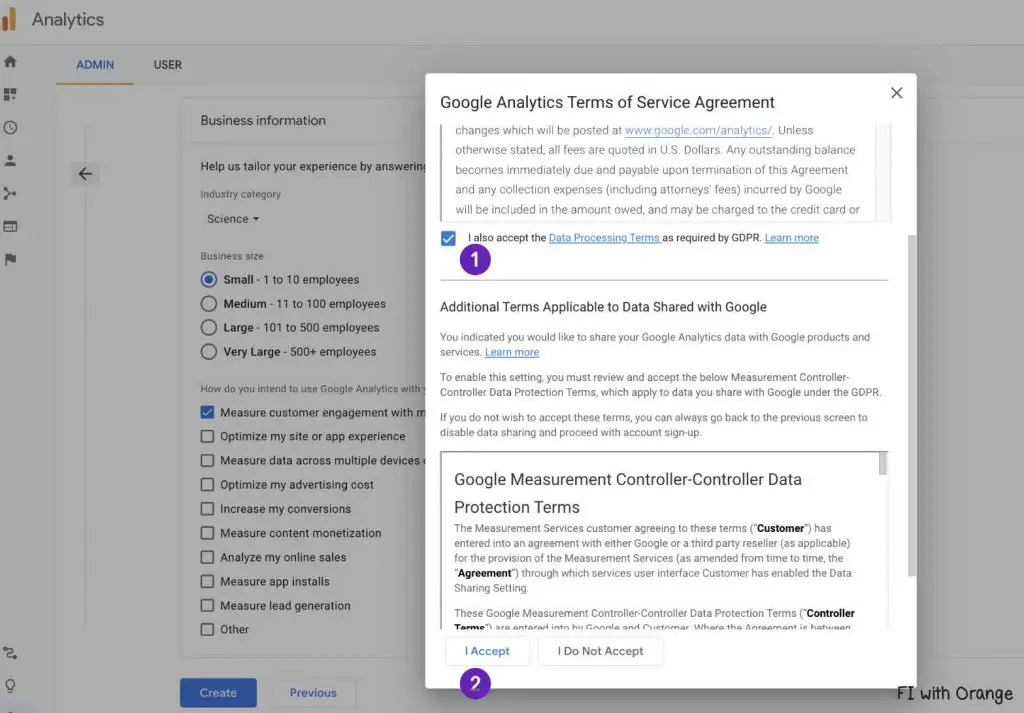Open the Industry category dropdown showing Science
Screen dimensions: 1024x713
[233, 219]
